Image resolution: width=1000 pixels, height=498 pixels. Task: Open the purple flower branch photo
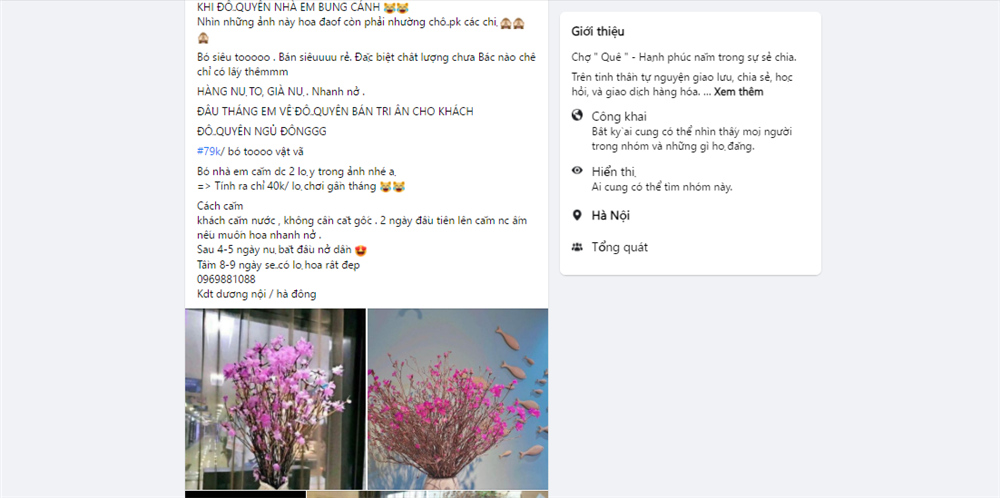[276, 399]
